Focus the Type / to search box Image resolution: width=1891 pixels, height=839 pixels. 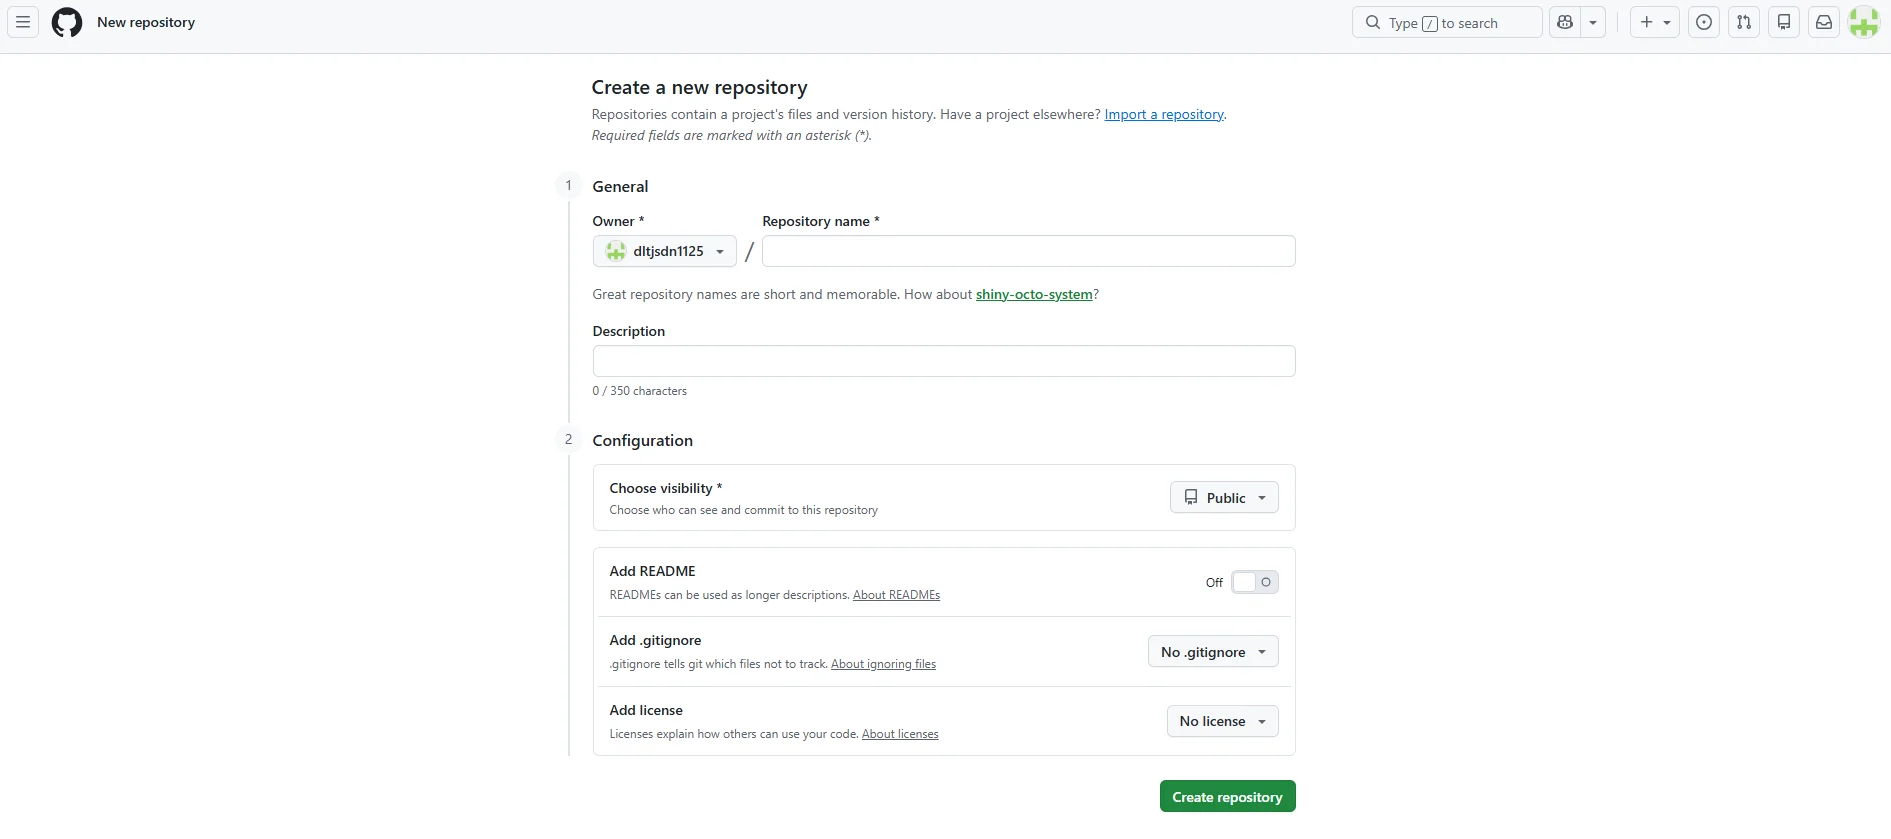tap(1447, 22)
